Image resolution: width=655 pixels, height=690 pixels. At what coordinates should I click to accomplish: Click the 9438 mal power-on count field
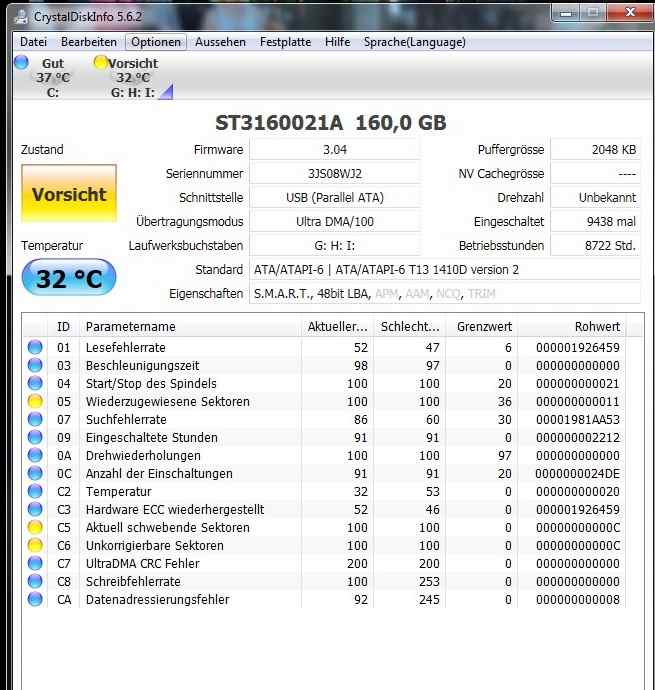(596, 221)
